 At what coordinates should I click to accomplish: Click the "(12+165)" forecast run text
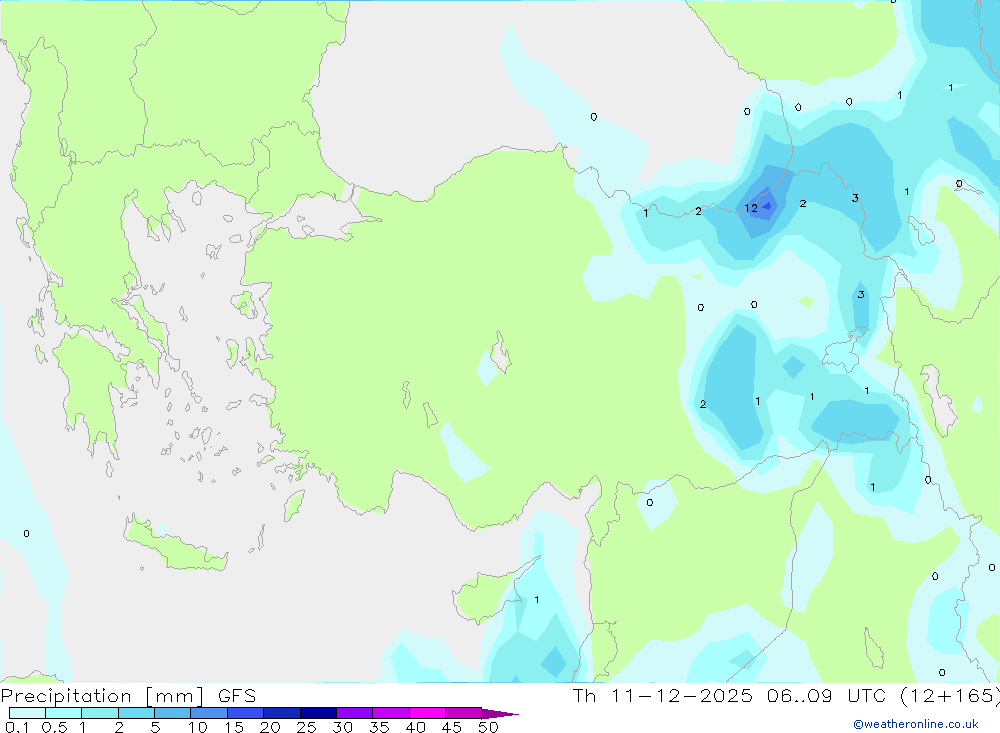tap(950, 696)
